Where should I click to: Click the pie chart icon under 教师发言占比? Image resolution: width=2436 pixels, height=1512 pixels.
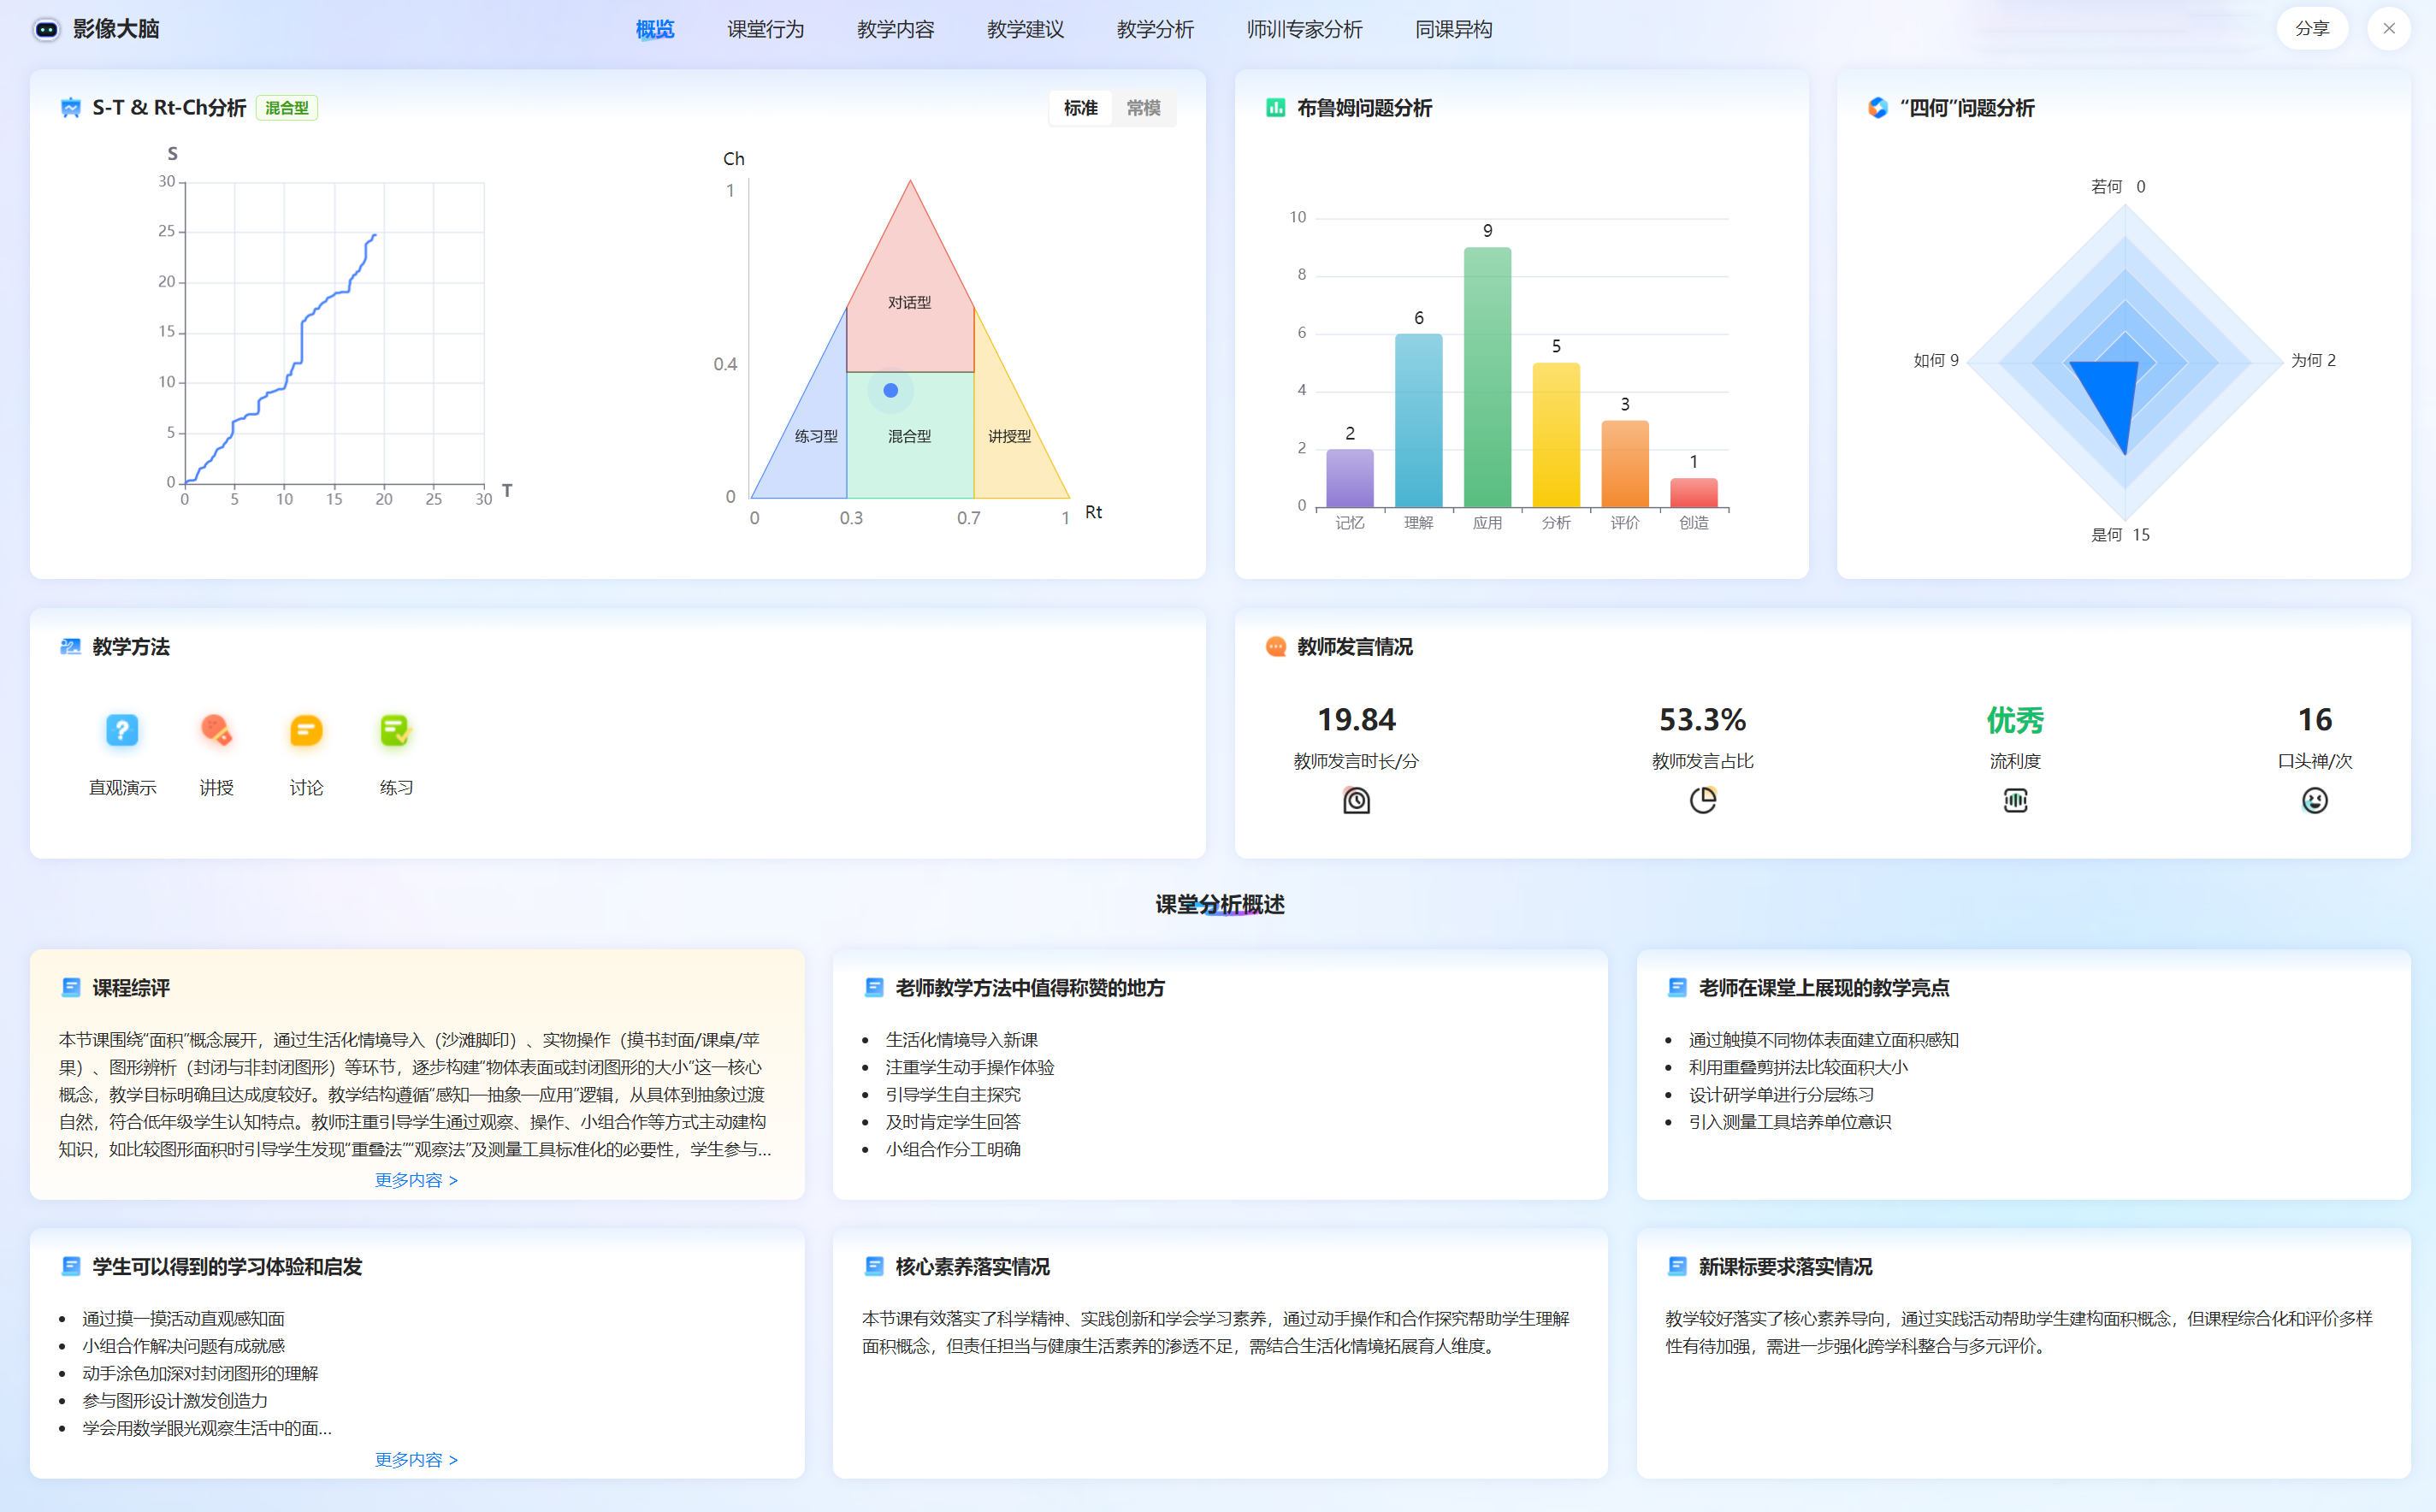click(1702, 800)
